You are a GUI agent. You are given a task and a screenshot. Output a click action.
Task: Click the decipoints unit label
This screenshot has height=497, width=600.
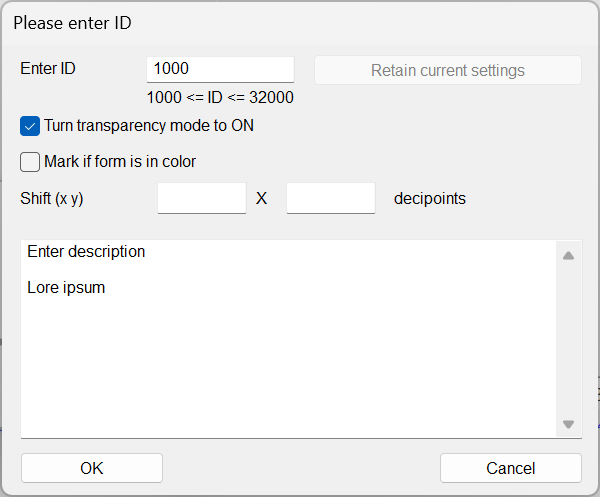click(430, 198)
